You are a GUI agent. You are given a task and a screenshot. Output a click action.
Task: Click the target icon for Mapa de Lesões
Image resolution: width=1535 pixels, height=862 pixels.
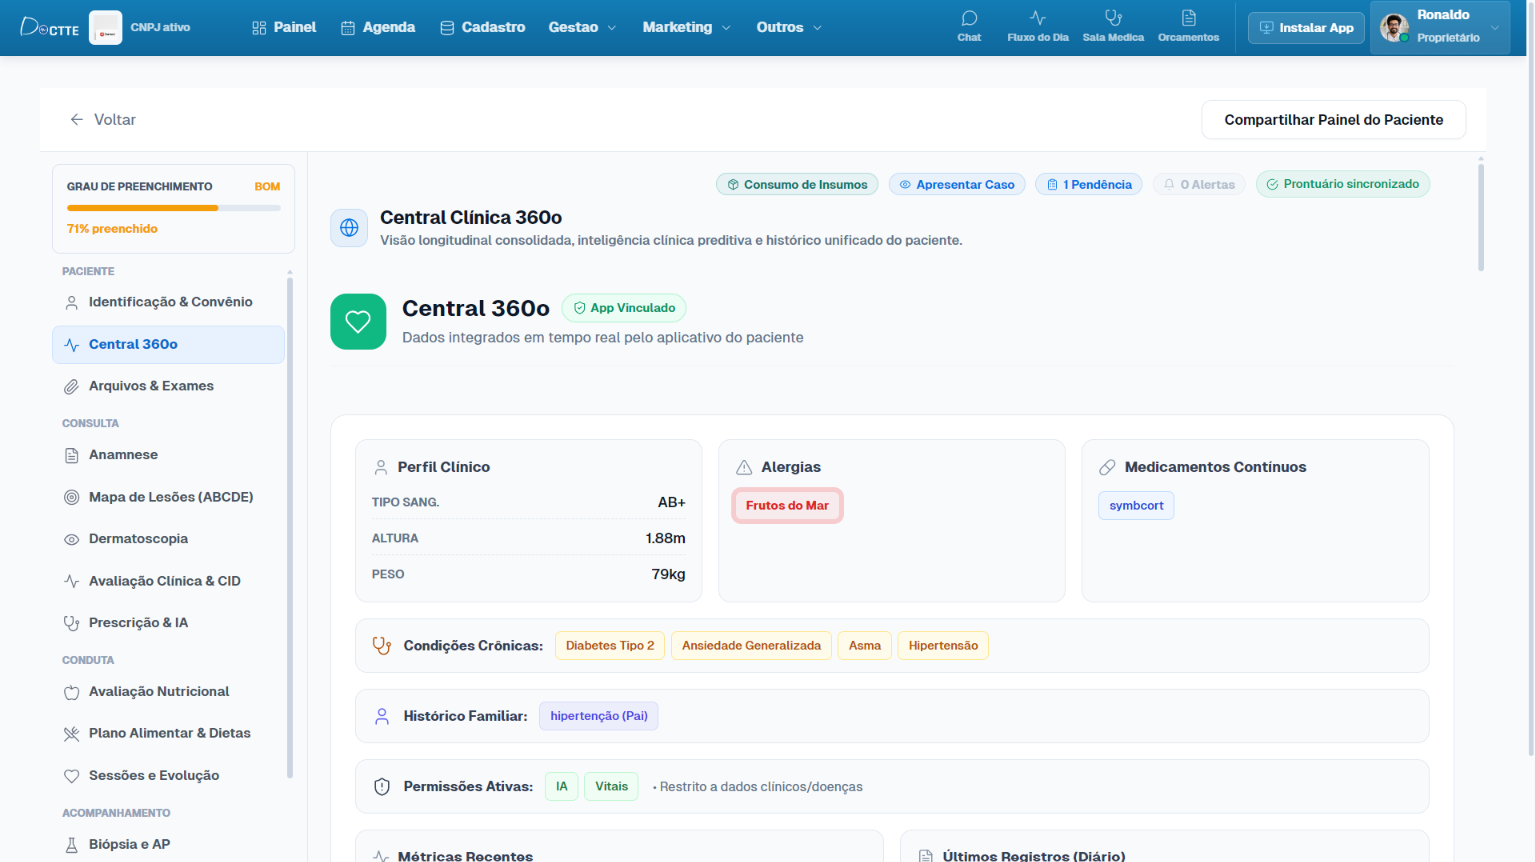(72, 497)
